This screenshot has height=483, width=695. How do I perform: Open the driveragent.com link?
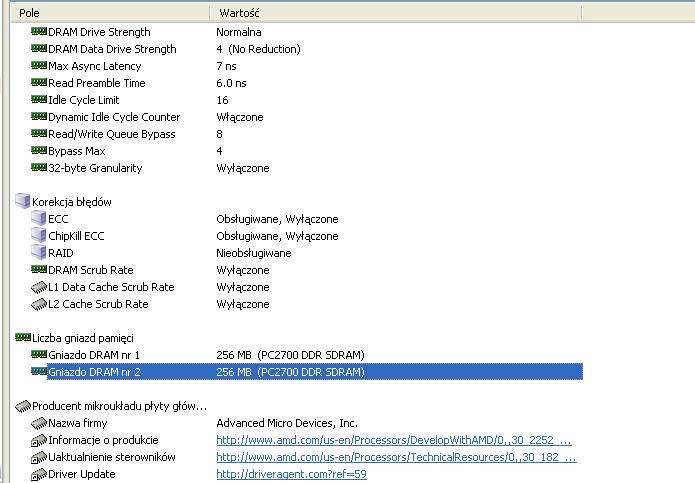(291, 474)
